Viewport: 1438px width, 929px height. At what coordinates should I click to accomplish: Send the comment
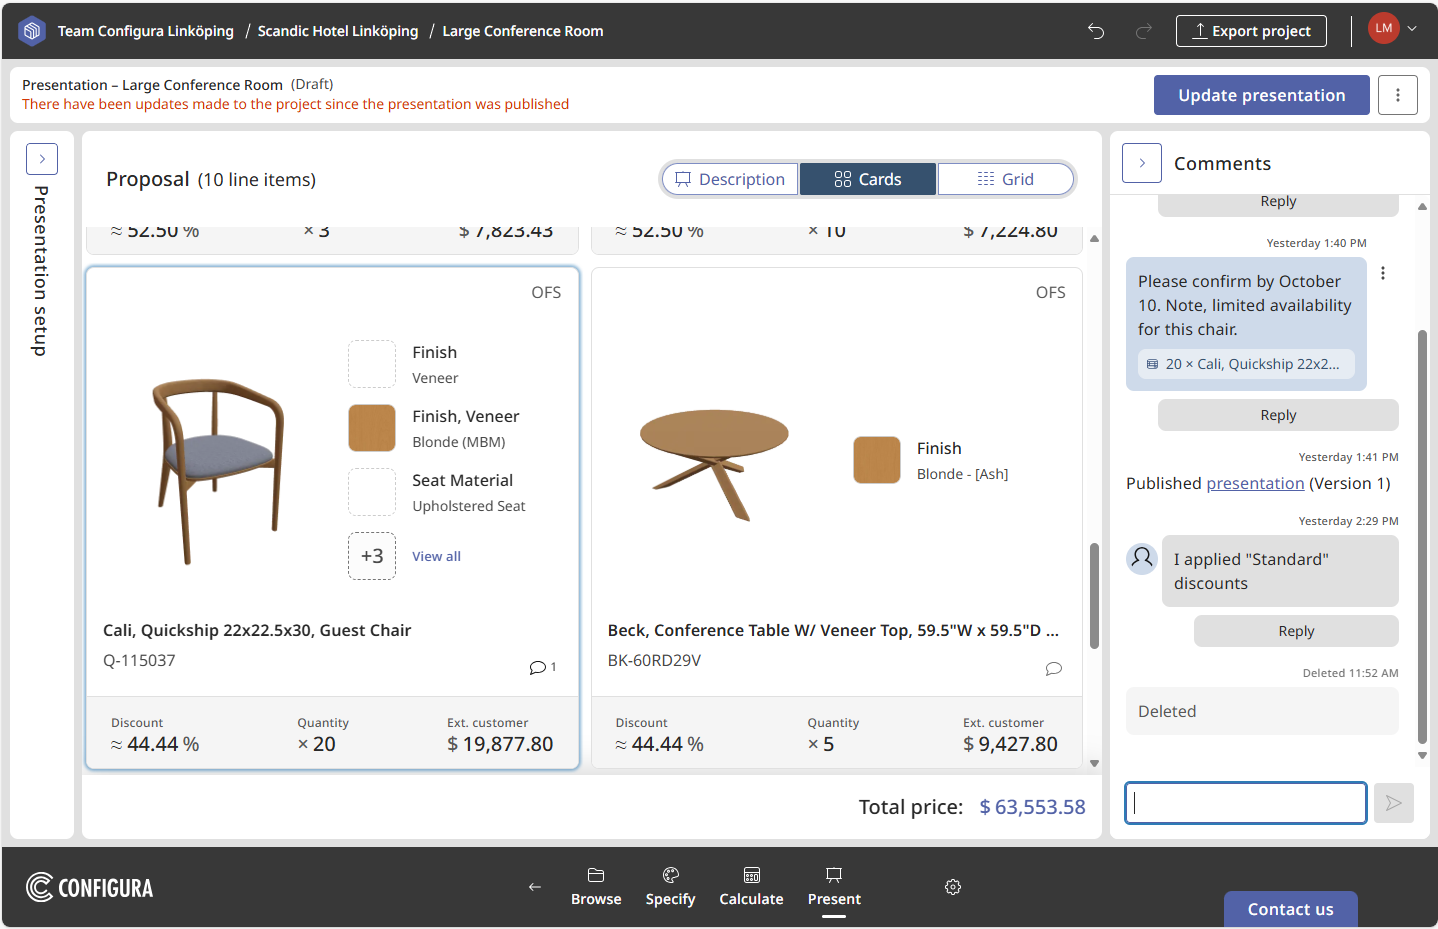click(x=1394, y=803)
